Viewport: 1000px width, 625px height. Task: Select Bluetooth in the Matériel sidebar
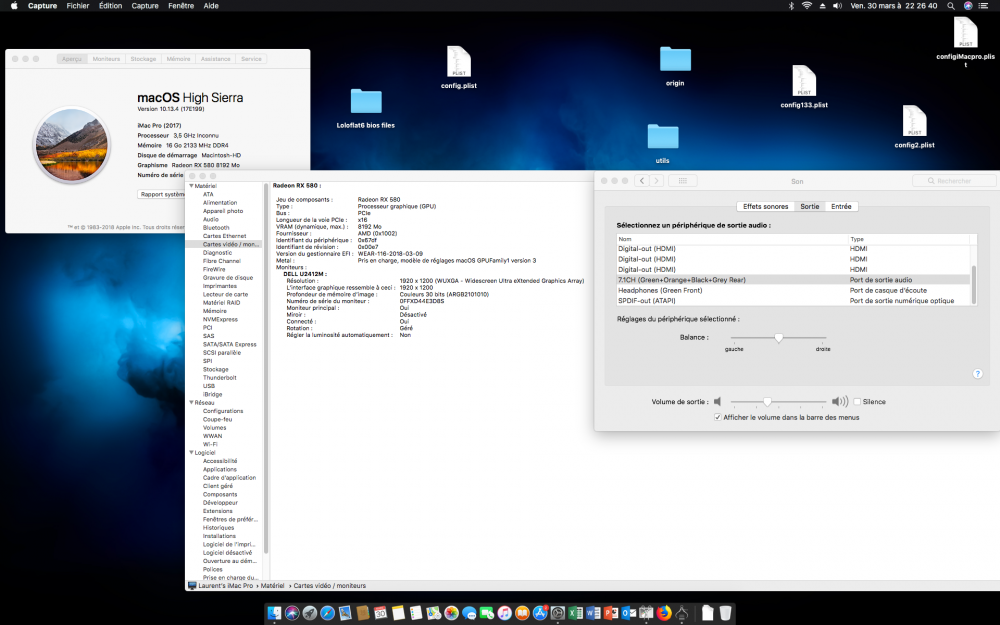coord(216,227)
